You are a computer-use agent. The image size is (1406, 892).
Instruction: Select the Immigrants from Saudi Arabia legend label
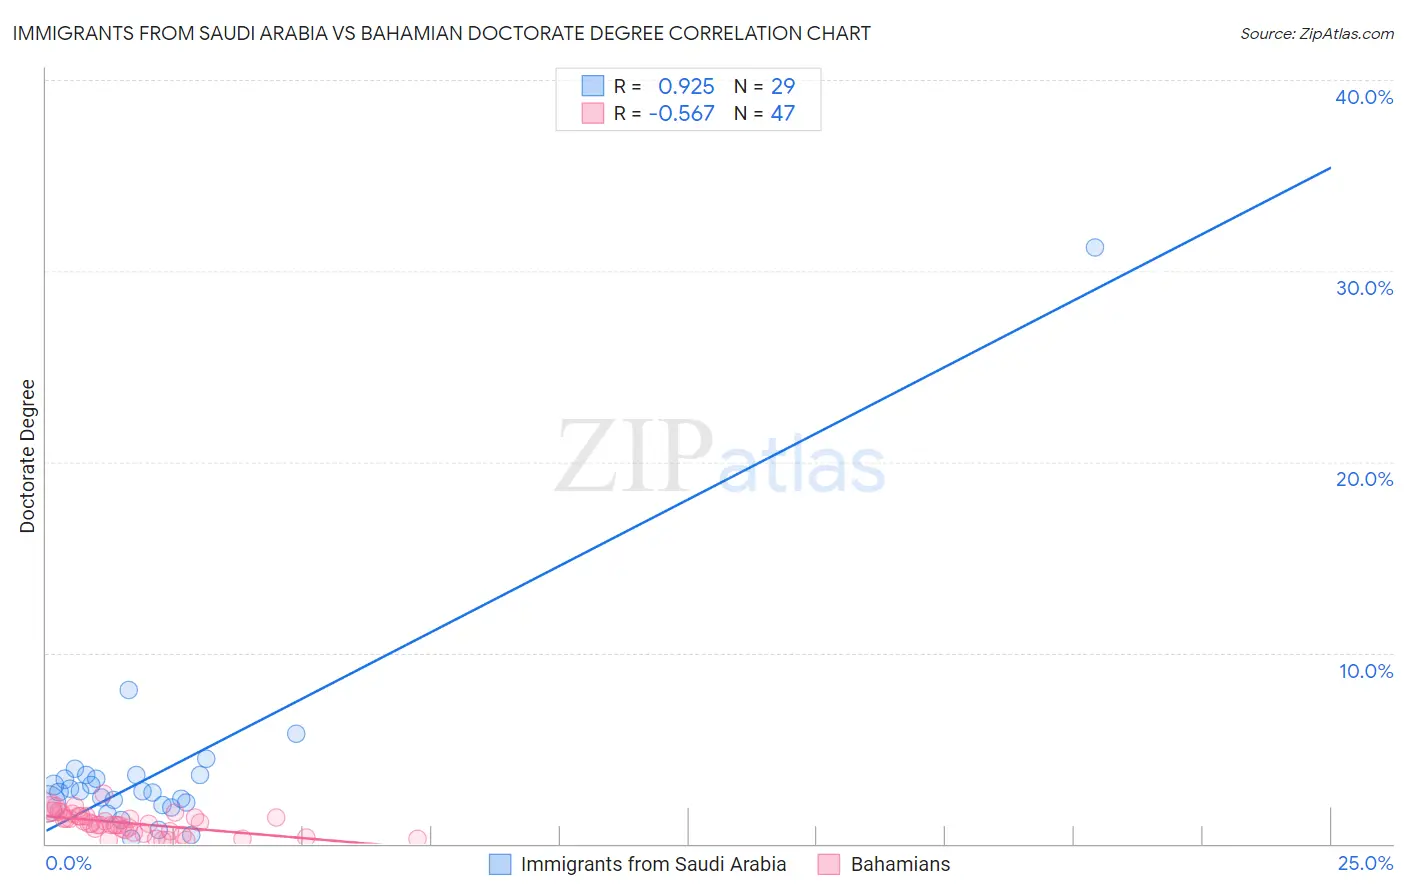point(653,864)
